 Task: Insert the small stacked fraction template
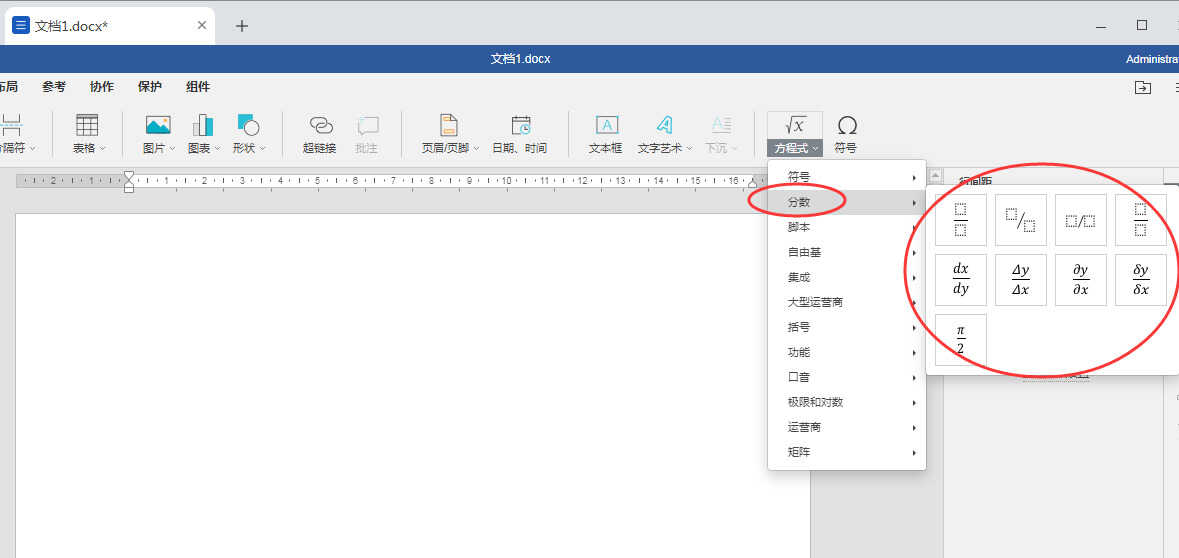pyautogui.click(x=1141, y=220)
